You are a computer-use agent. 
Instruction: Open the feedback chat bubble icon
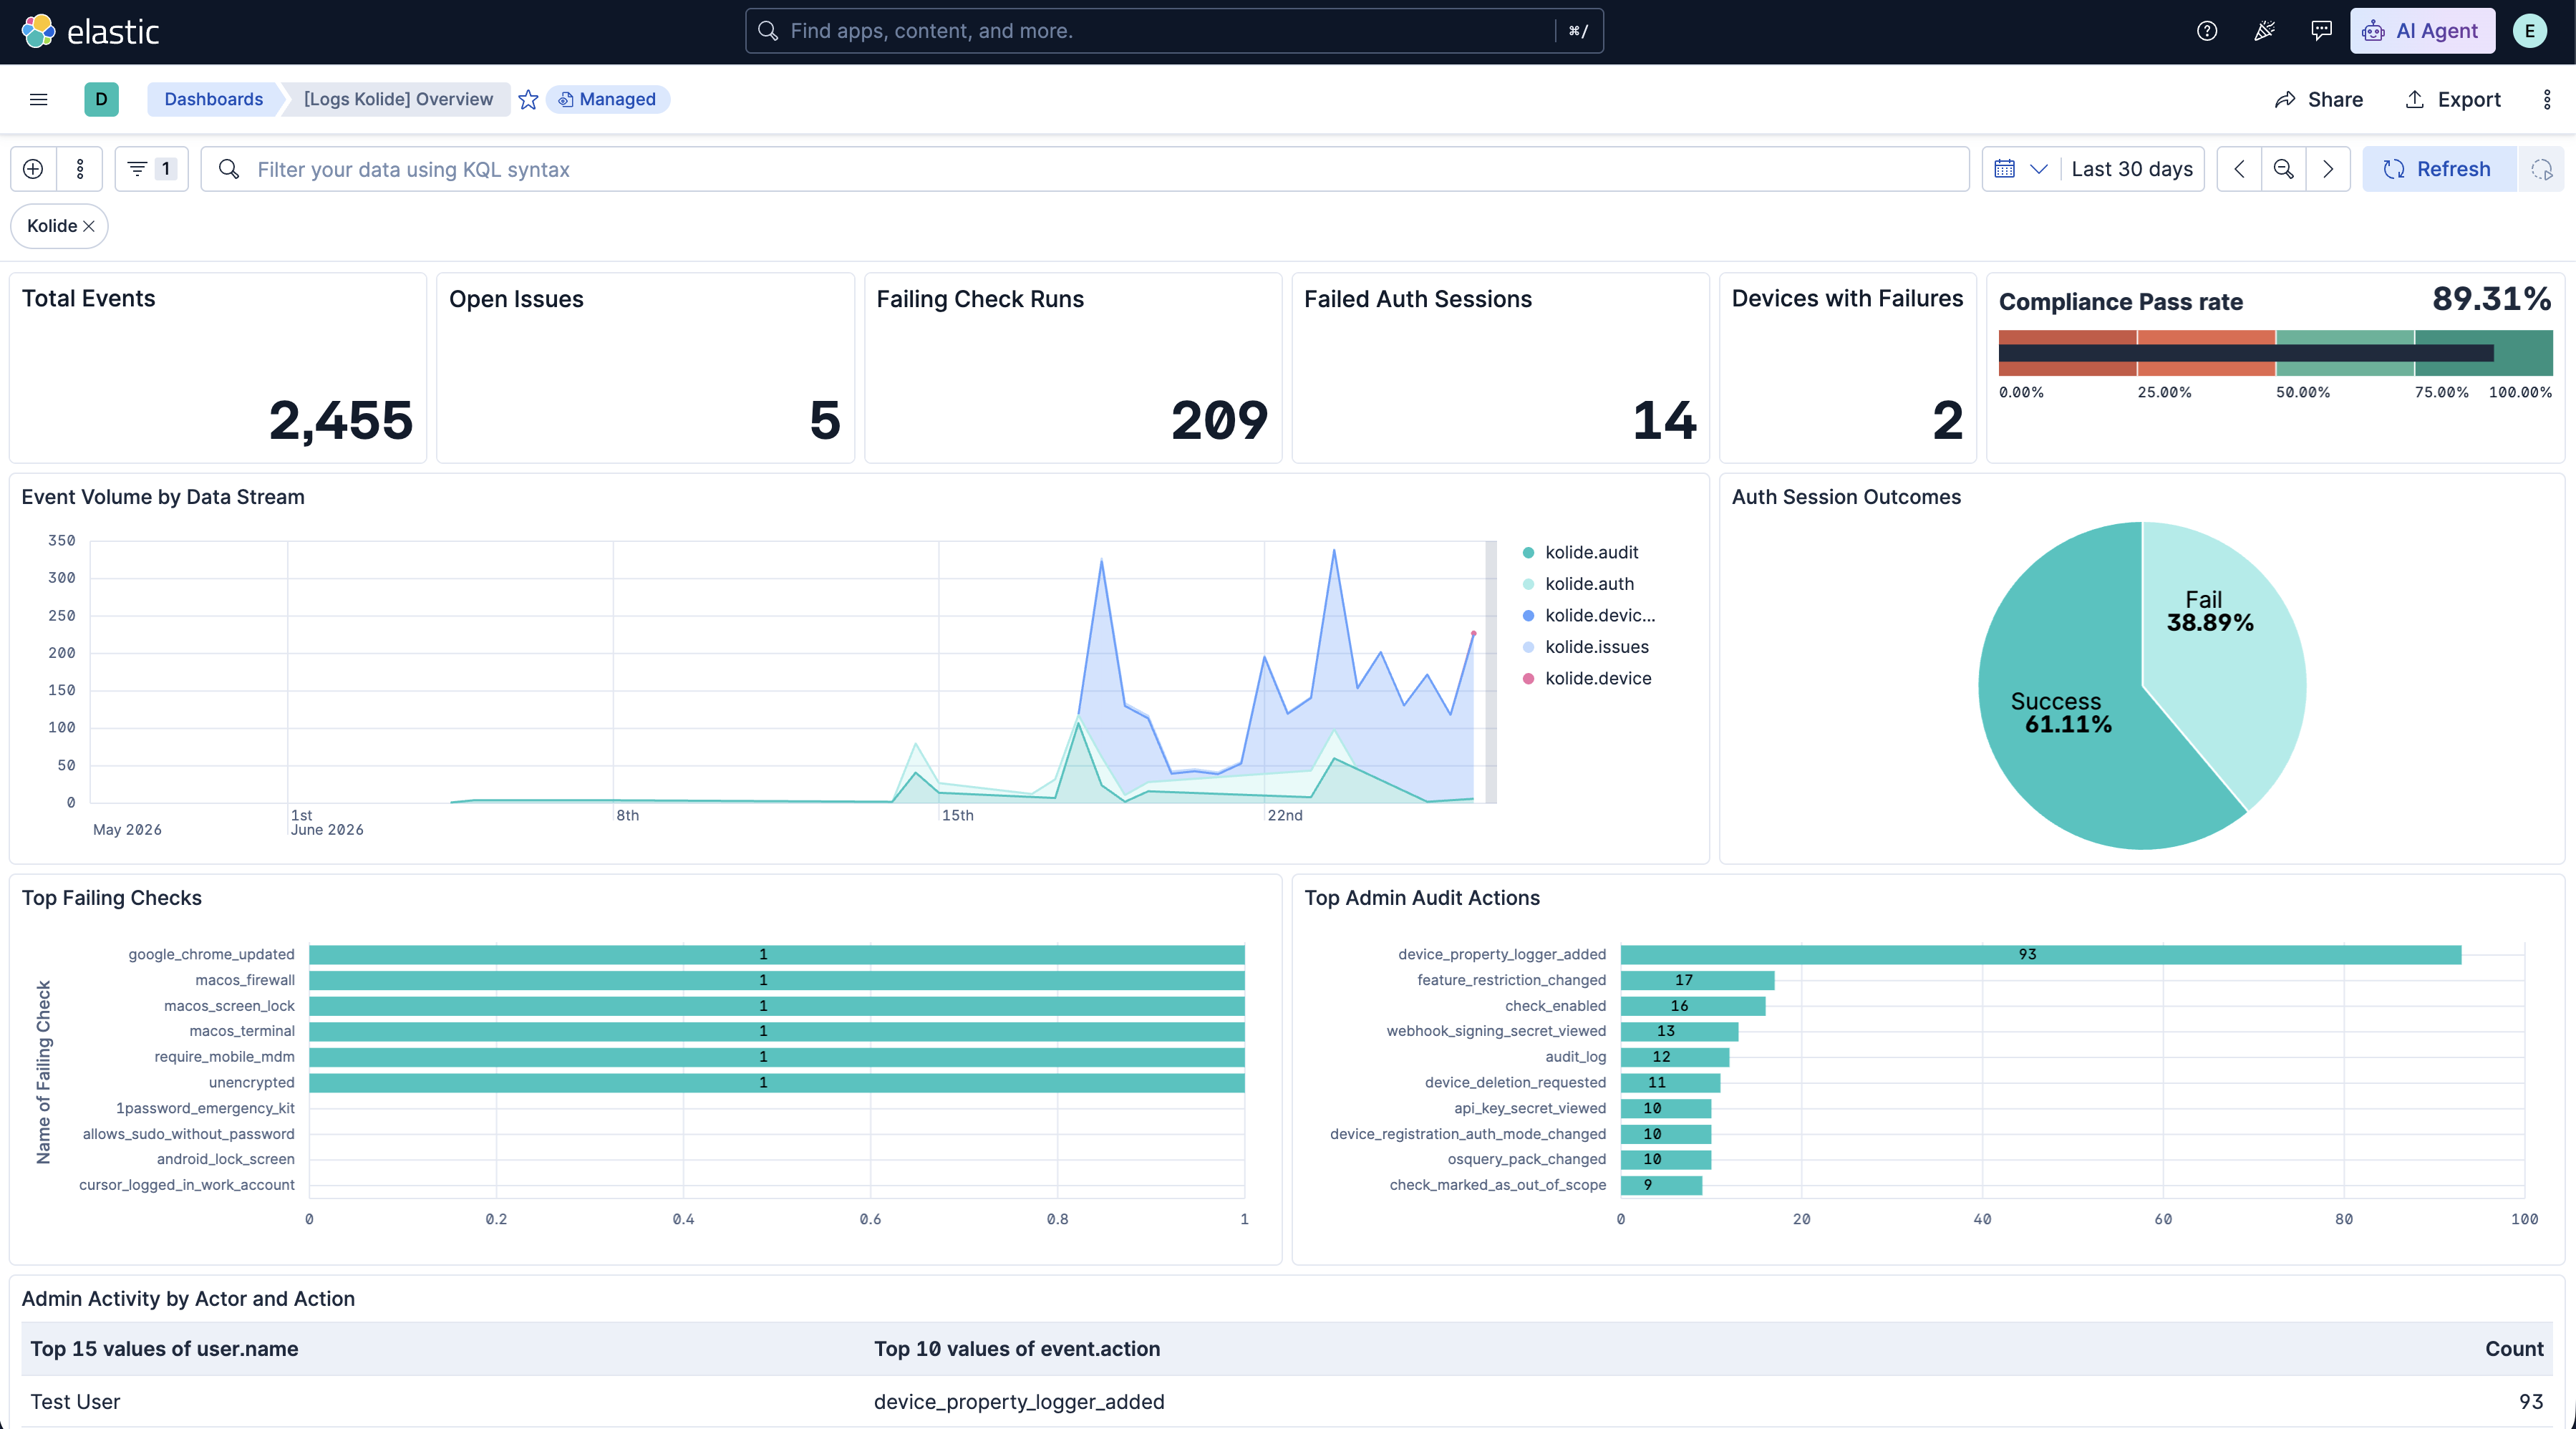[2321, 31]
